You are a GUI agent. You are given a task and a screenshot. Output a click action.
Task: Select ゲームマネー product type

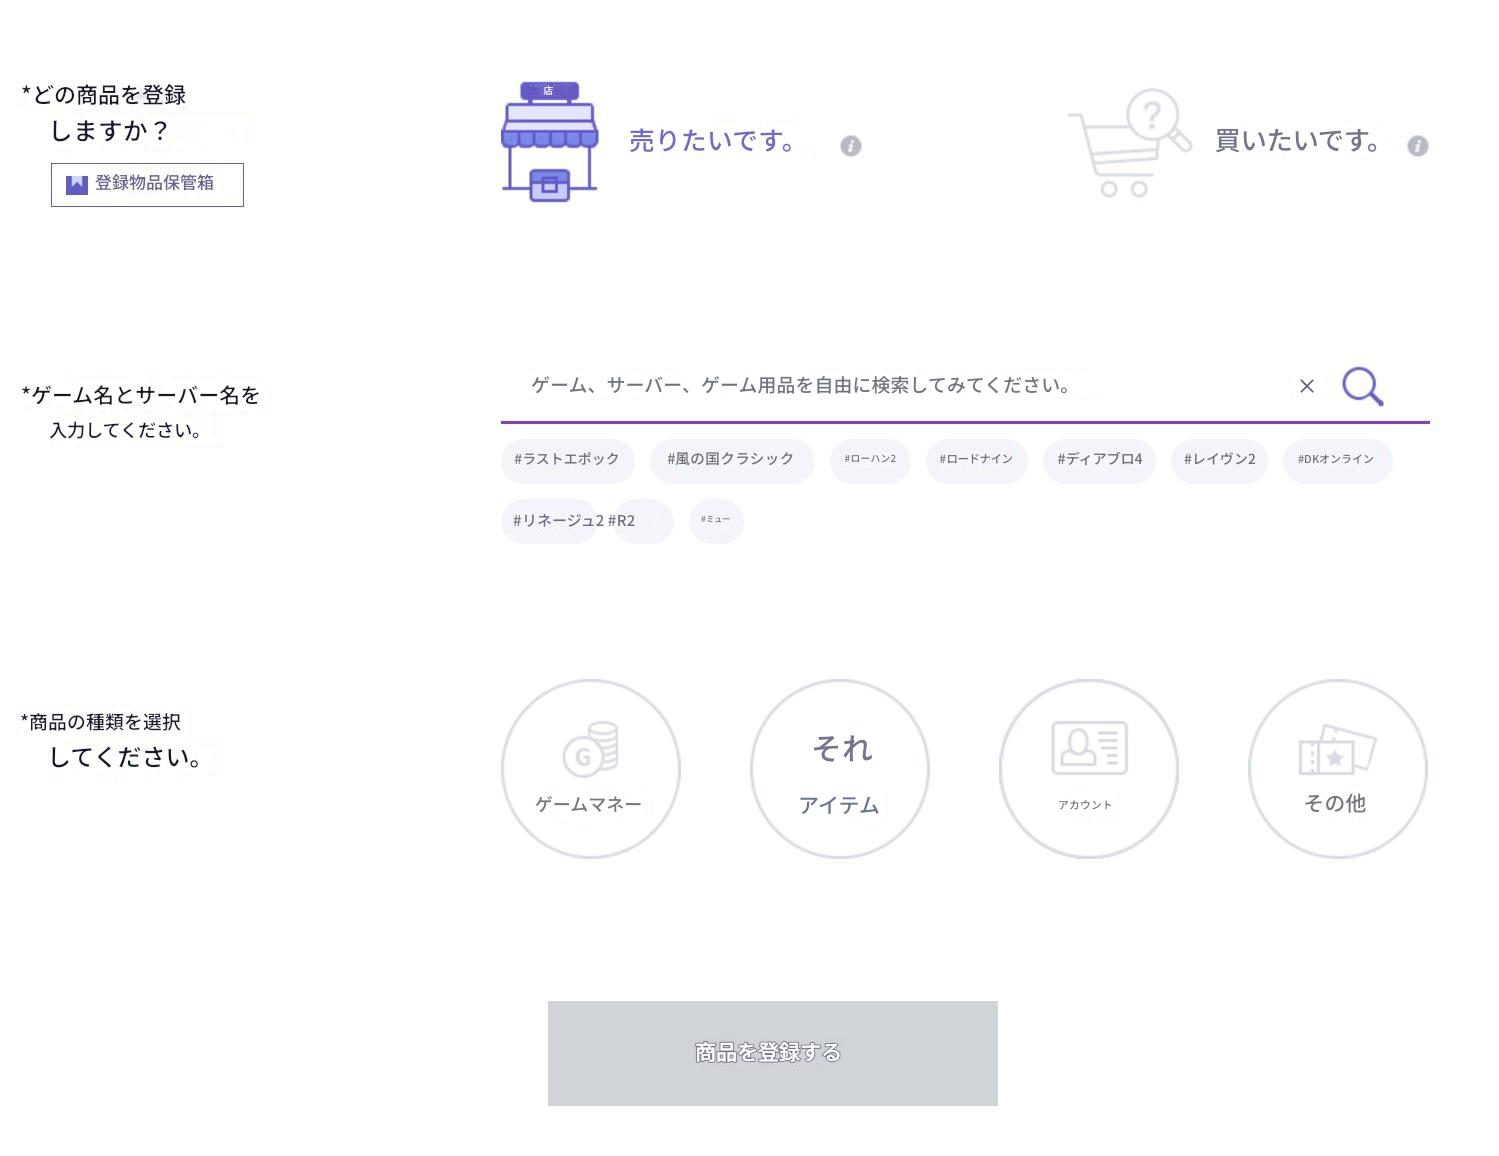pos(590,768)
